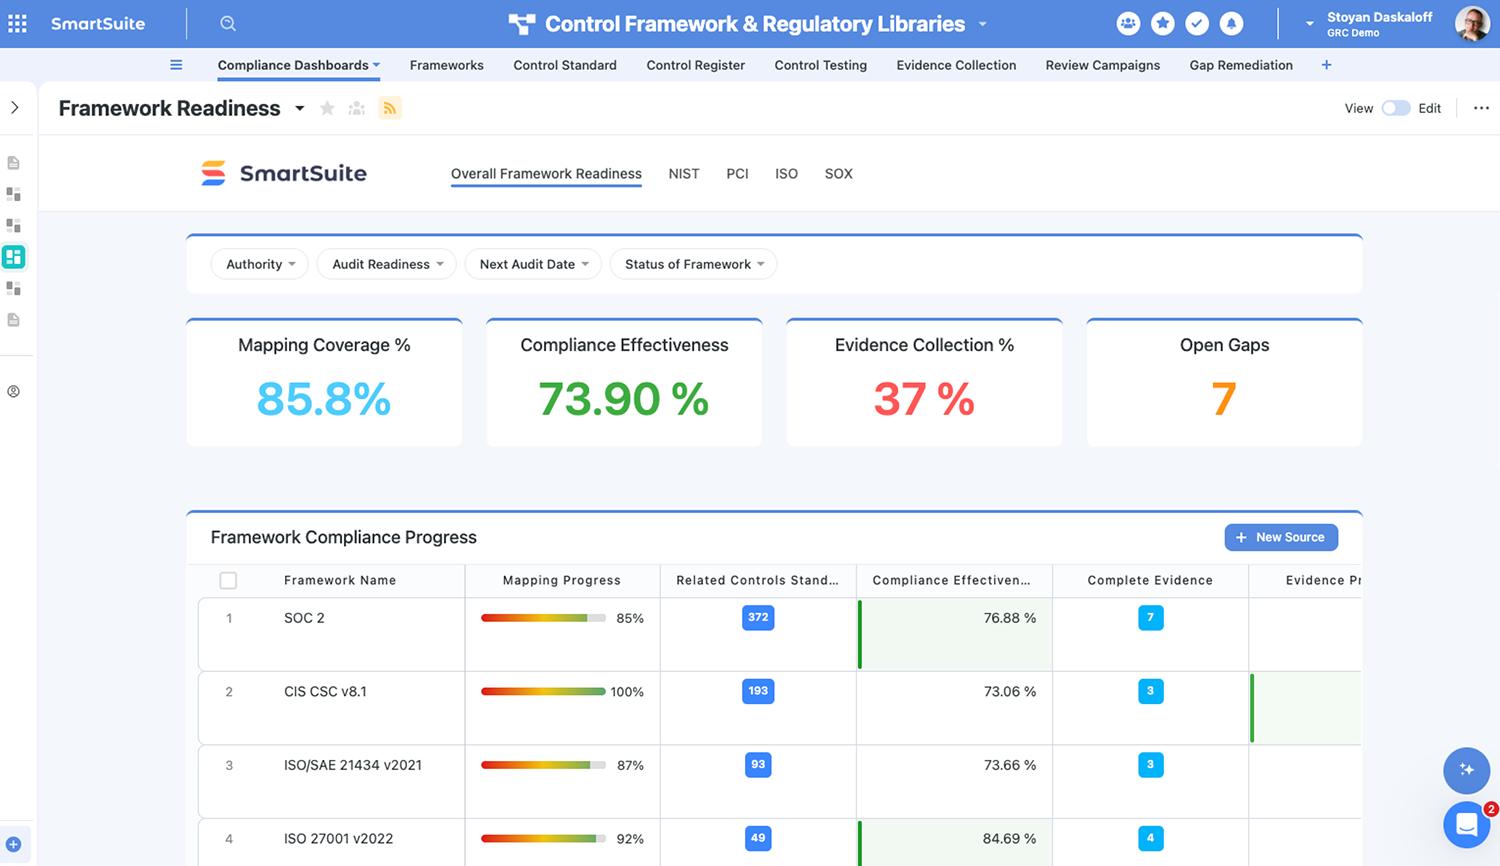Favorite Framework Readiness with star icon
1500x866 pixels.
pos(327,108)
